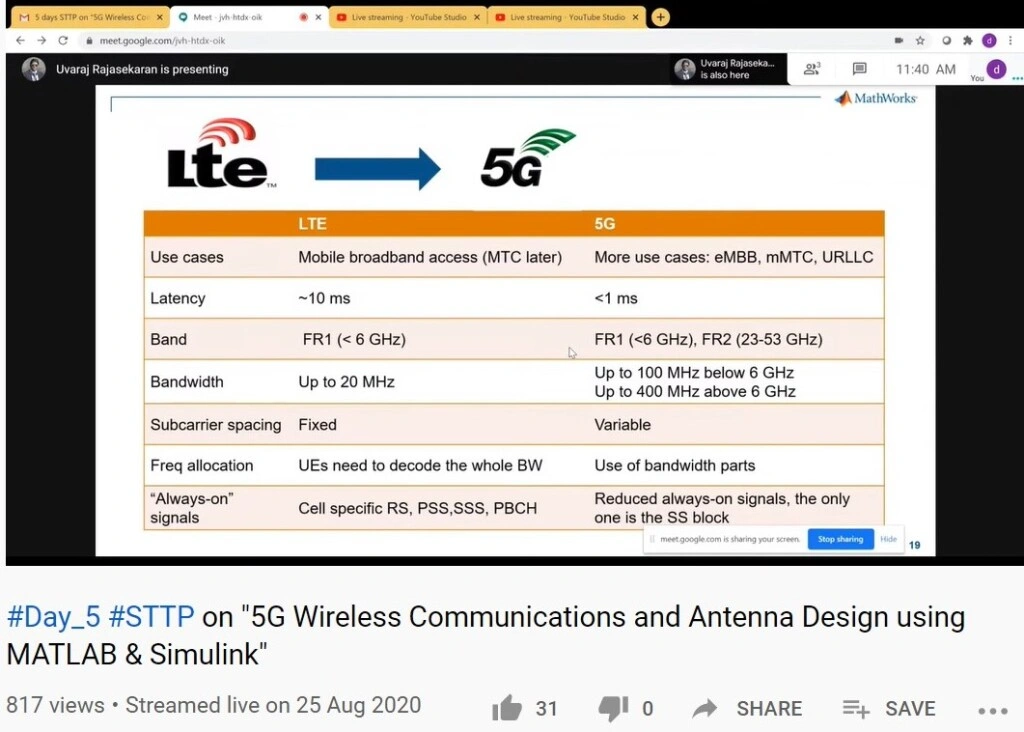Viewport: 1024px width, 732px height.
Task: Close the first YouTube Studio tab
Action: (x=477, y=17)
